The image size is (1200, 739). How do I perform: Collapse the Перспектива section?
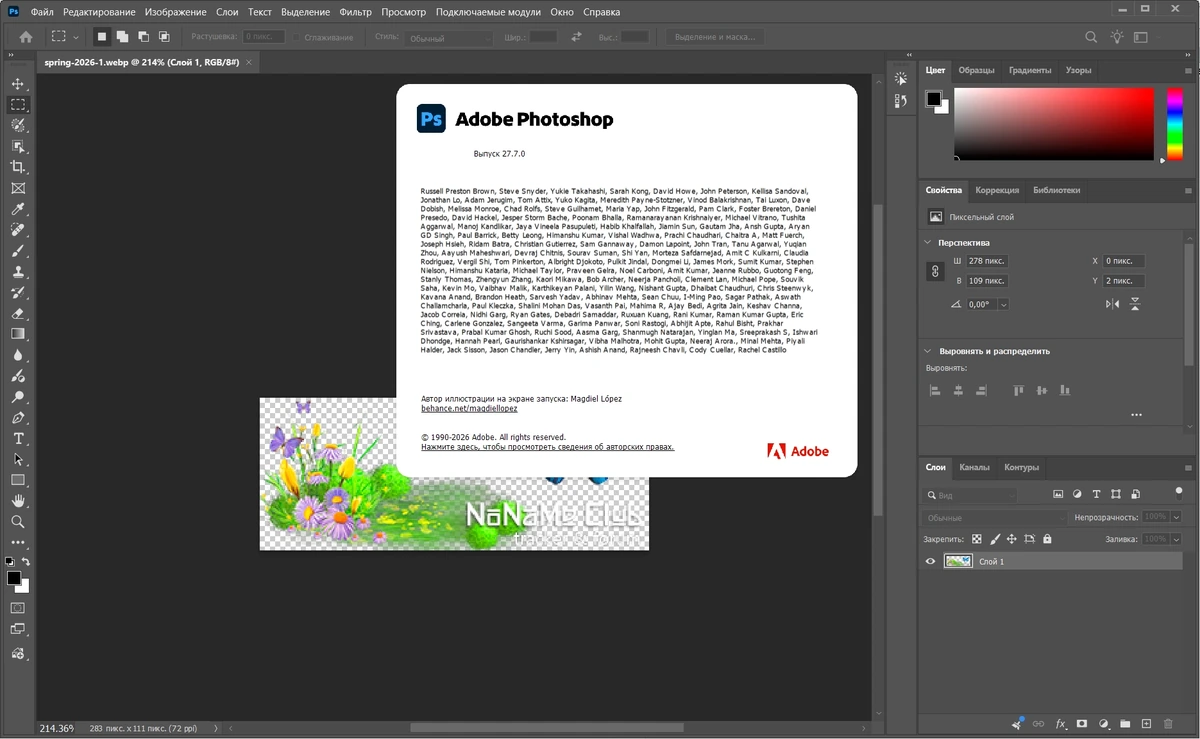coord(928,242)
